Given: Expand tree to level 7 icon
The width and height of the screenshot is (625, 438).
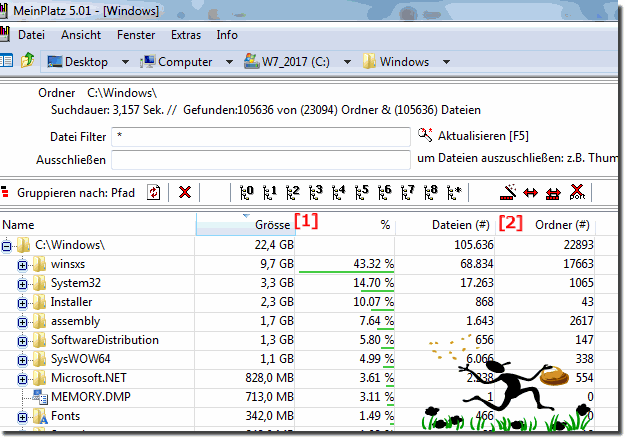Looking at the screenshot, I should tap(407, 192).
